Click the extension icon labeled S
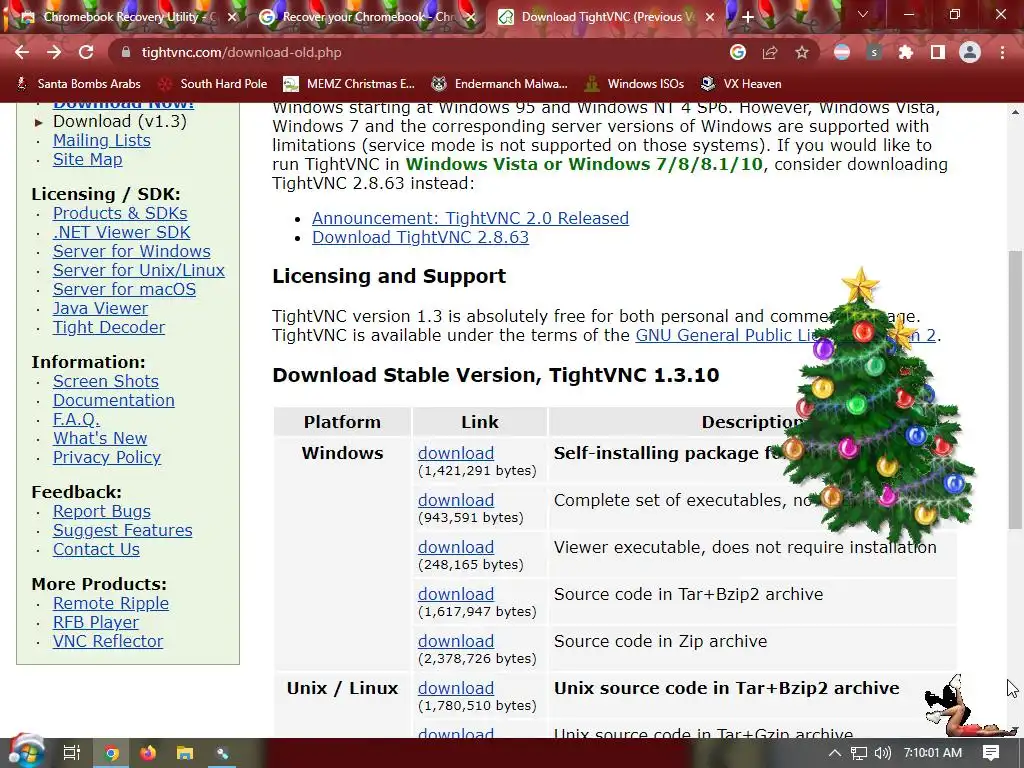Screen dimensions: 1024x768 [x=874, y=52]
